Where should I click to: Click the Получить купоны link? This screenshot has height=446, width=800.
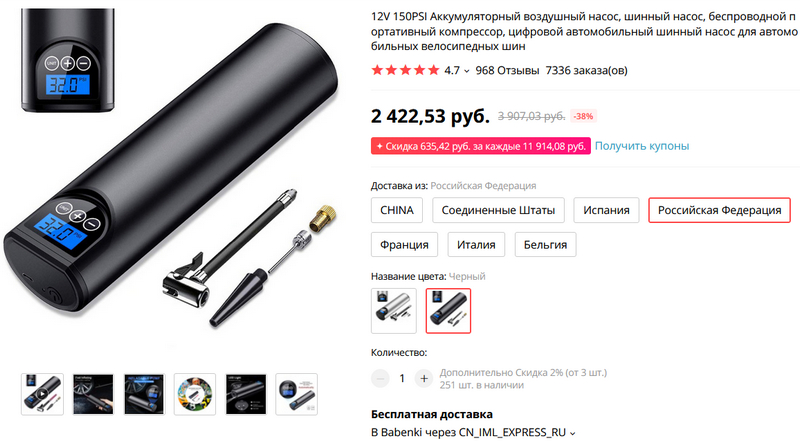pos(642,146)
